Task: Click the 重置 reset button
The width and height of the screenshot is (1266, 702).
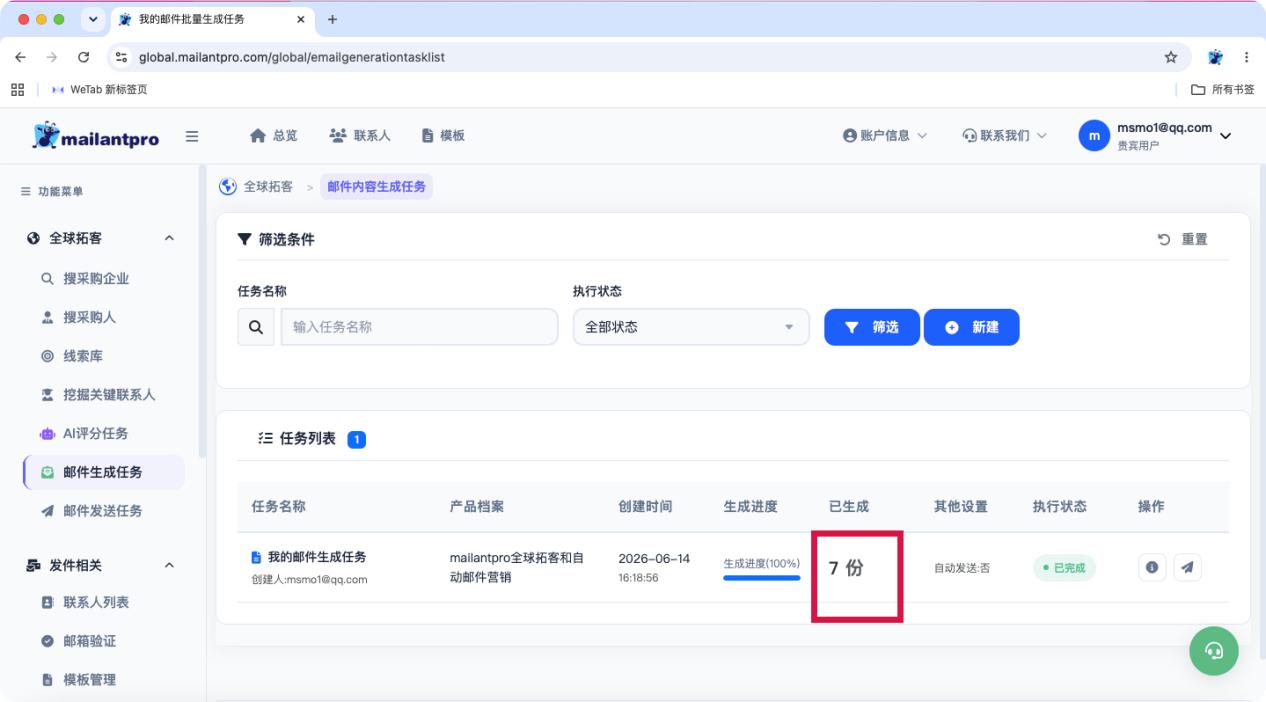Action: 1182,239
